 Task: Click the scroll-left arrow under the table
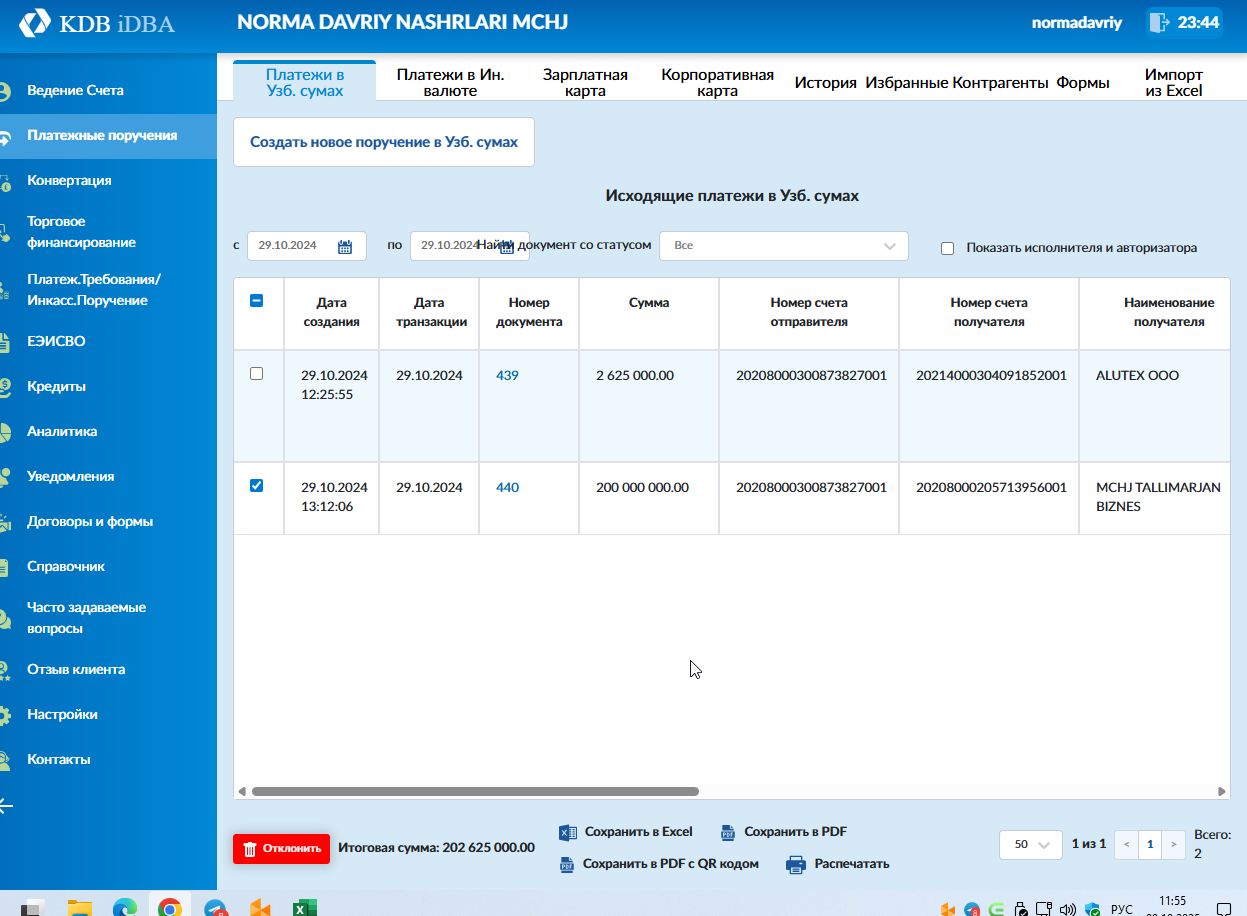(241, 791)
